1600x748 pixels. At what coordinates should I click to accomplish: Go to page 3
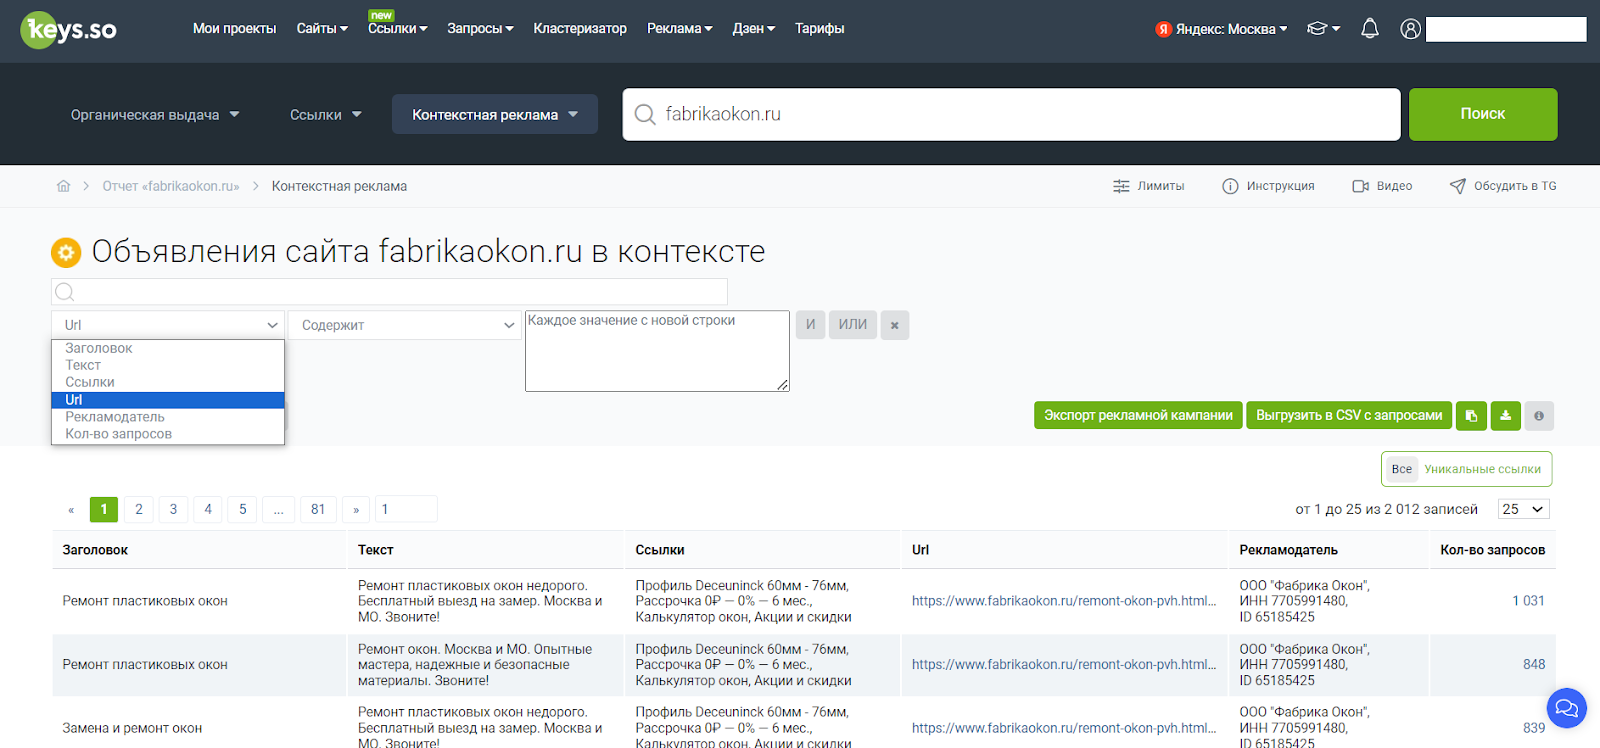(174, 509)
